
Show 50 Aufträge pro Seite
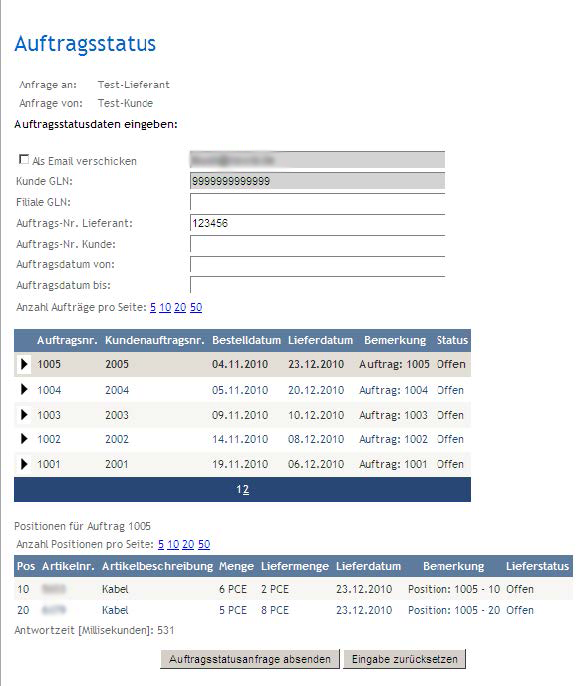coord(196,308)
